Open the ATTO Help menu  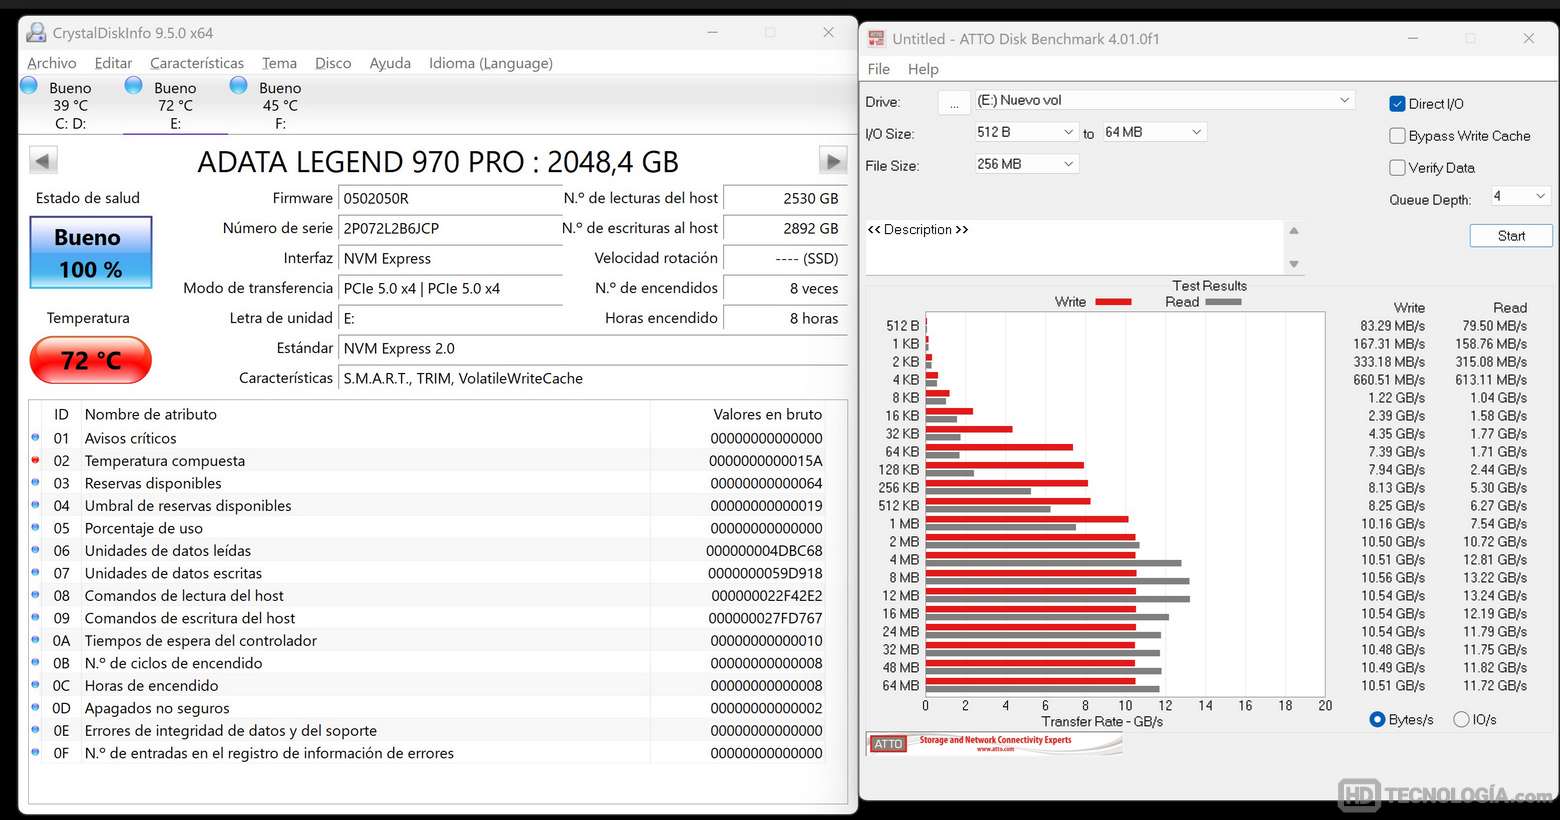pos(922,69)
